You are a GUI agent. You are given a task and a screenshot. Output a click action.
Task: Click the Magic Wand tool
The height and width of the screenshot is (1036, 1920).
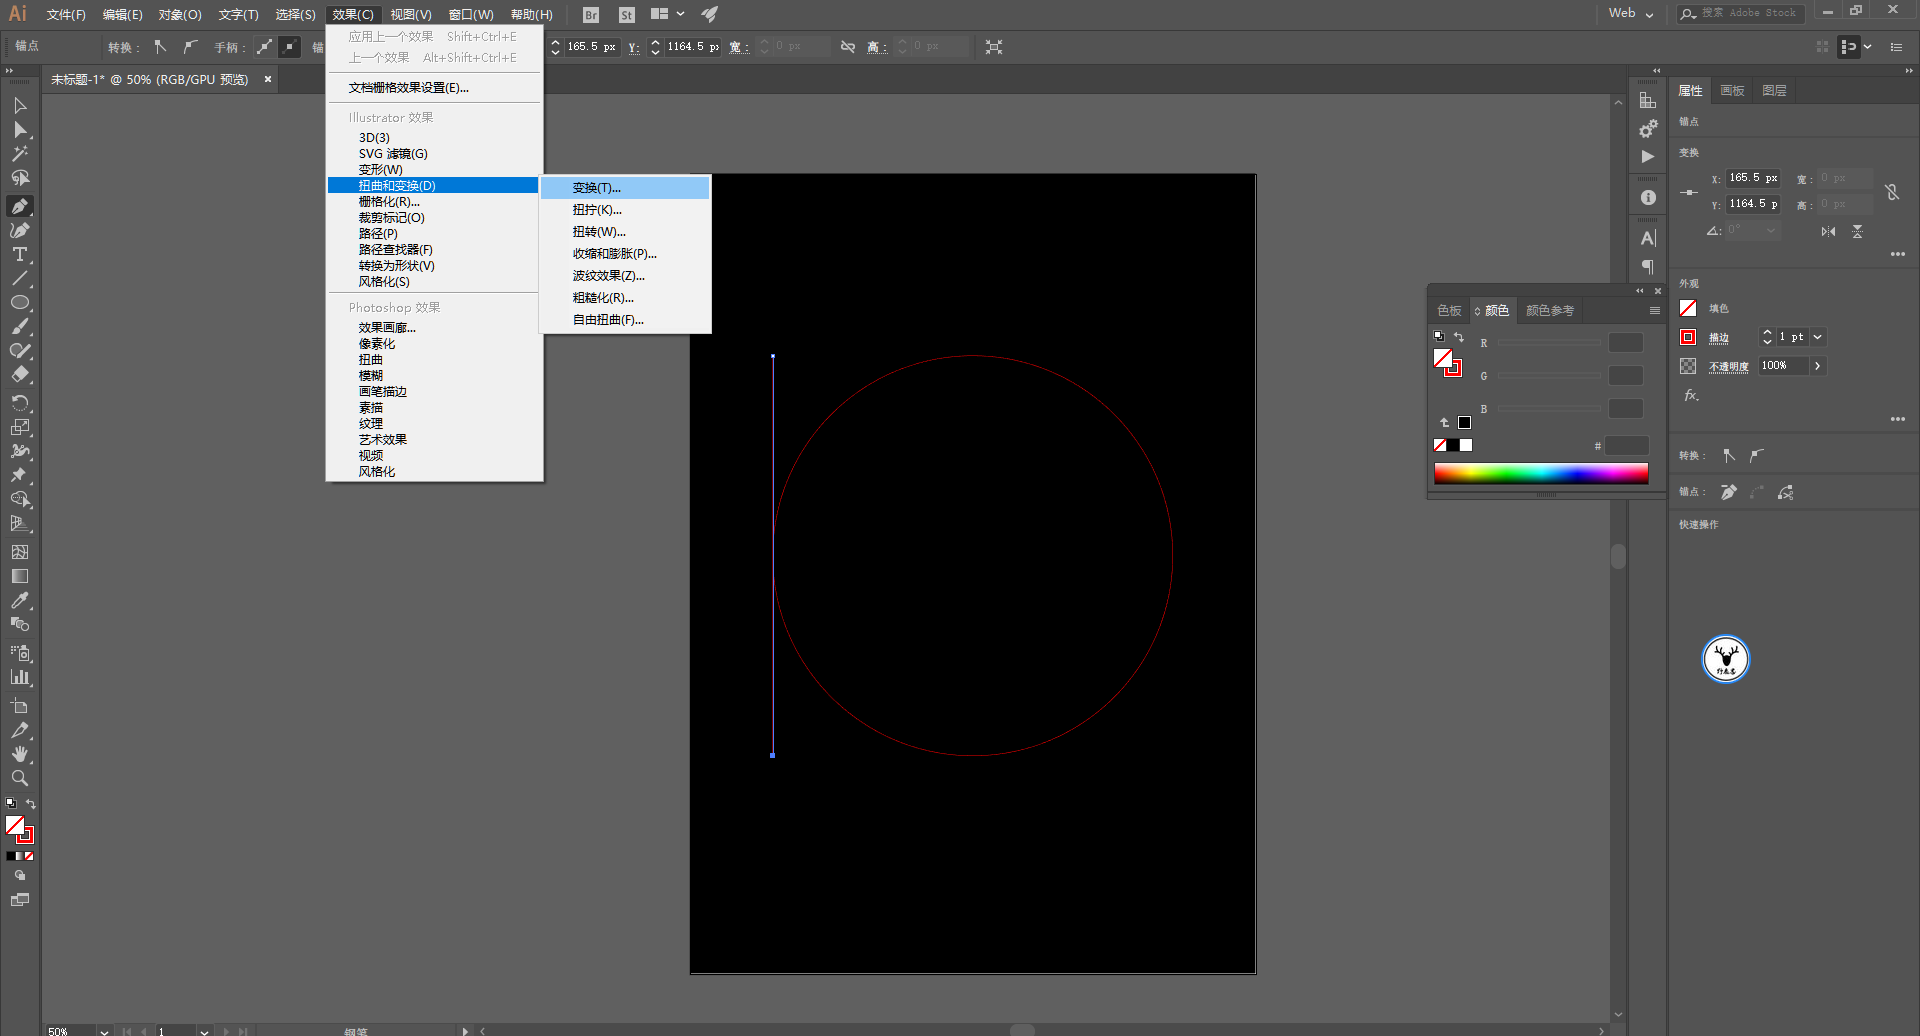click(x=20, y=154)
